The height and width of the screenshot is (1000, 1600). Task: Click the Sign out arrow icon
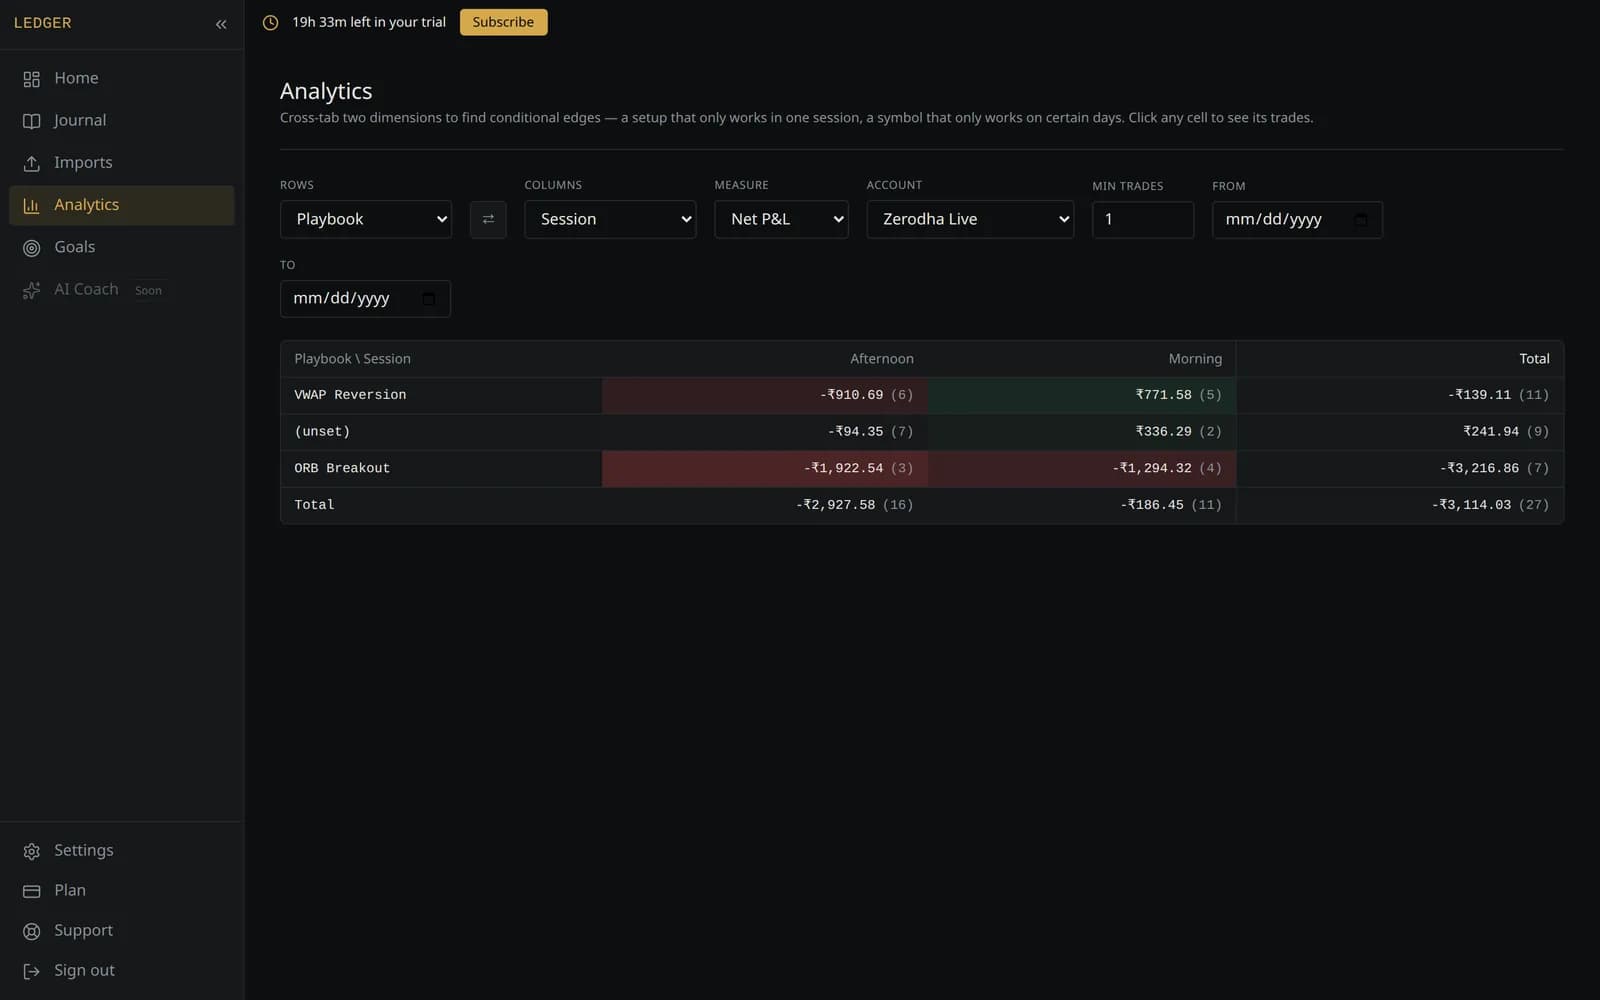(32, 971)
